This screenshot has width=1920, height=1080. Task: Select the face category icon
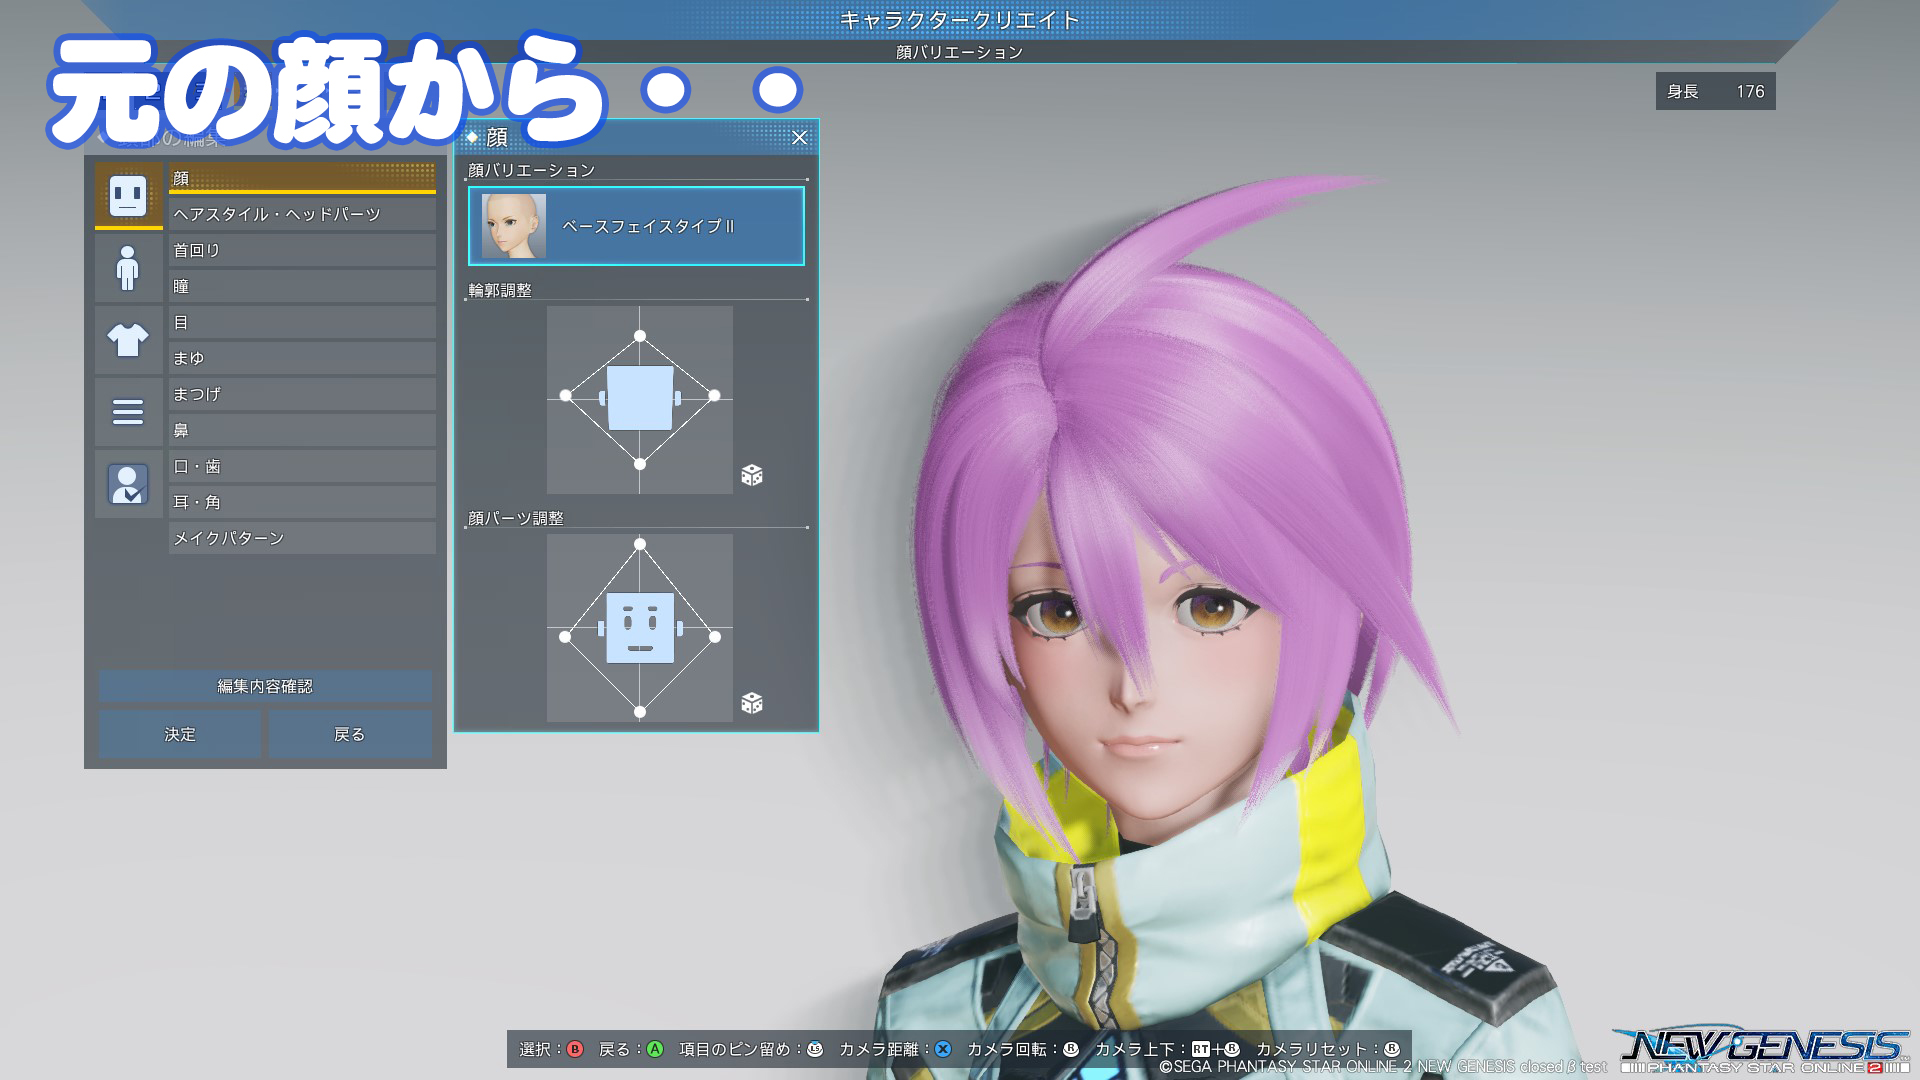(128, 195)
